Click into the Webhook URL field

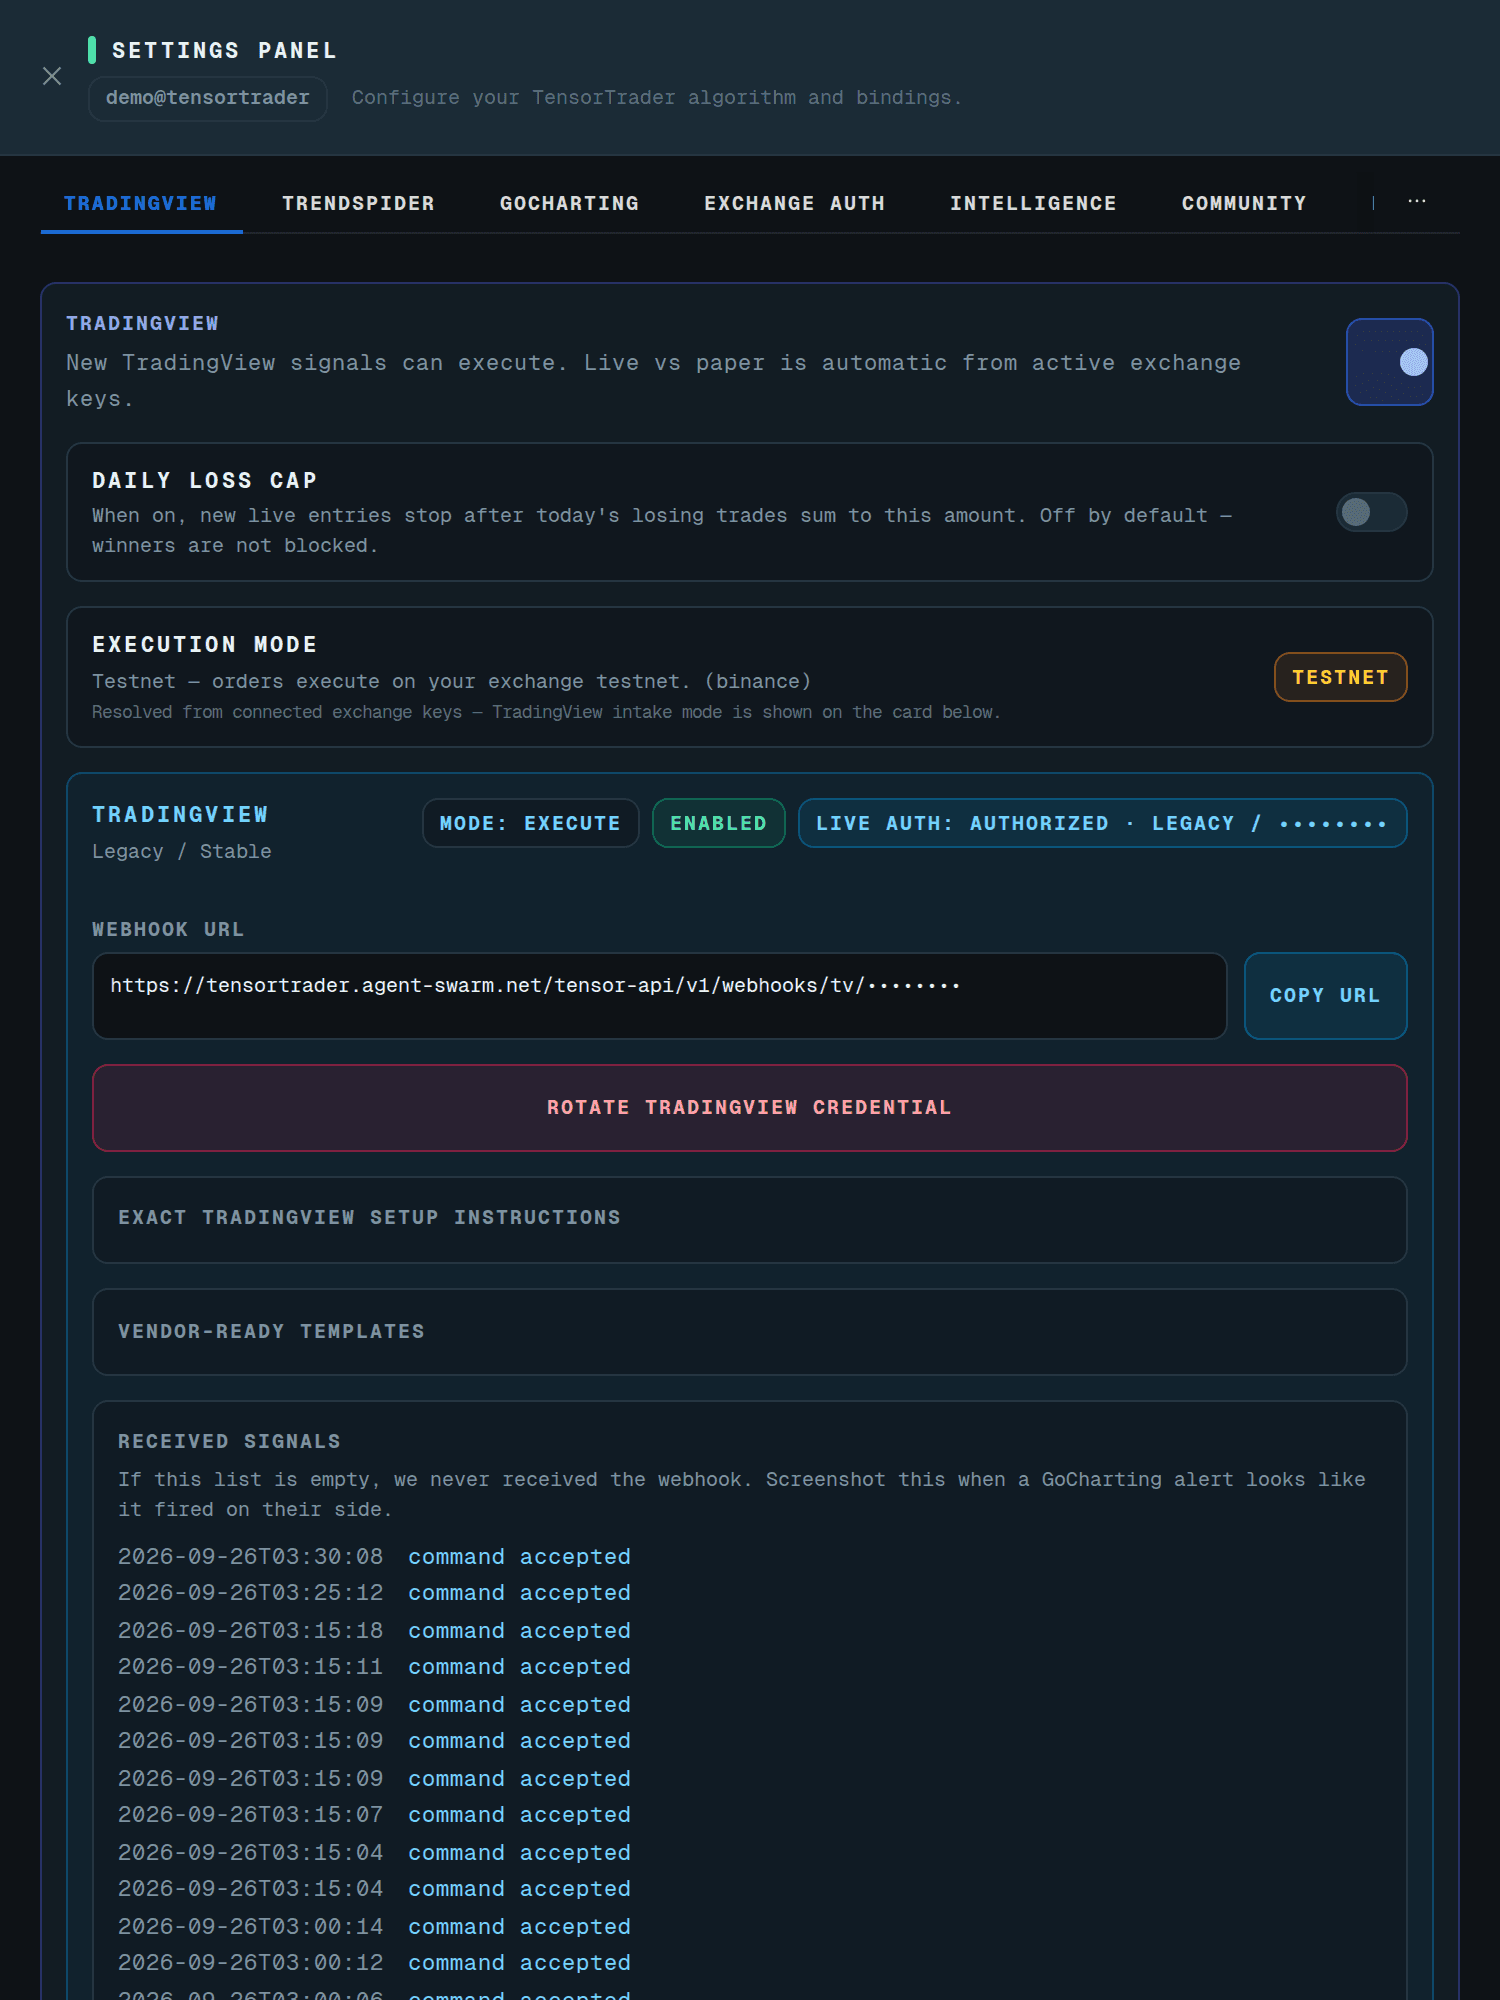[x=659, y=996]
